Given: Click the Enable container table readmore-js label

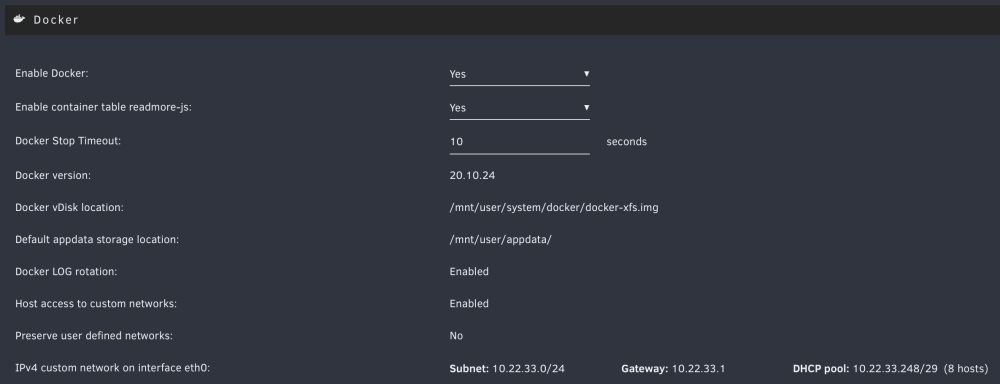Looking at the screenshot, I should pos(103,107).
